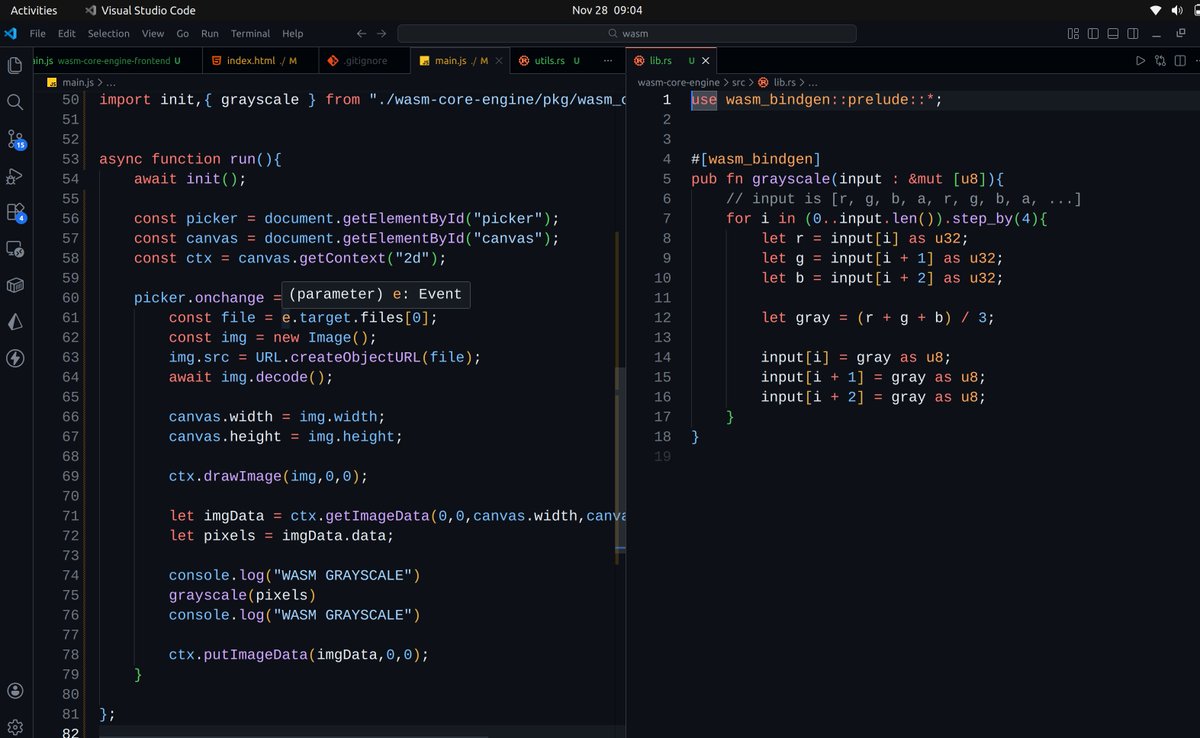Viewport: 1200px width, 738px height.
Task: Run the lib.rs file with play icon
Action: (x=1140, y=61)
